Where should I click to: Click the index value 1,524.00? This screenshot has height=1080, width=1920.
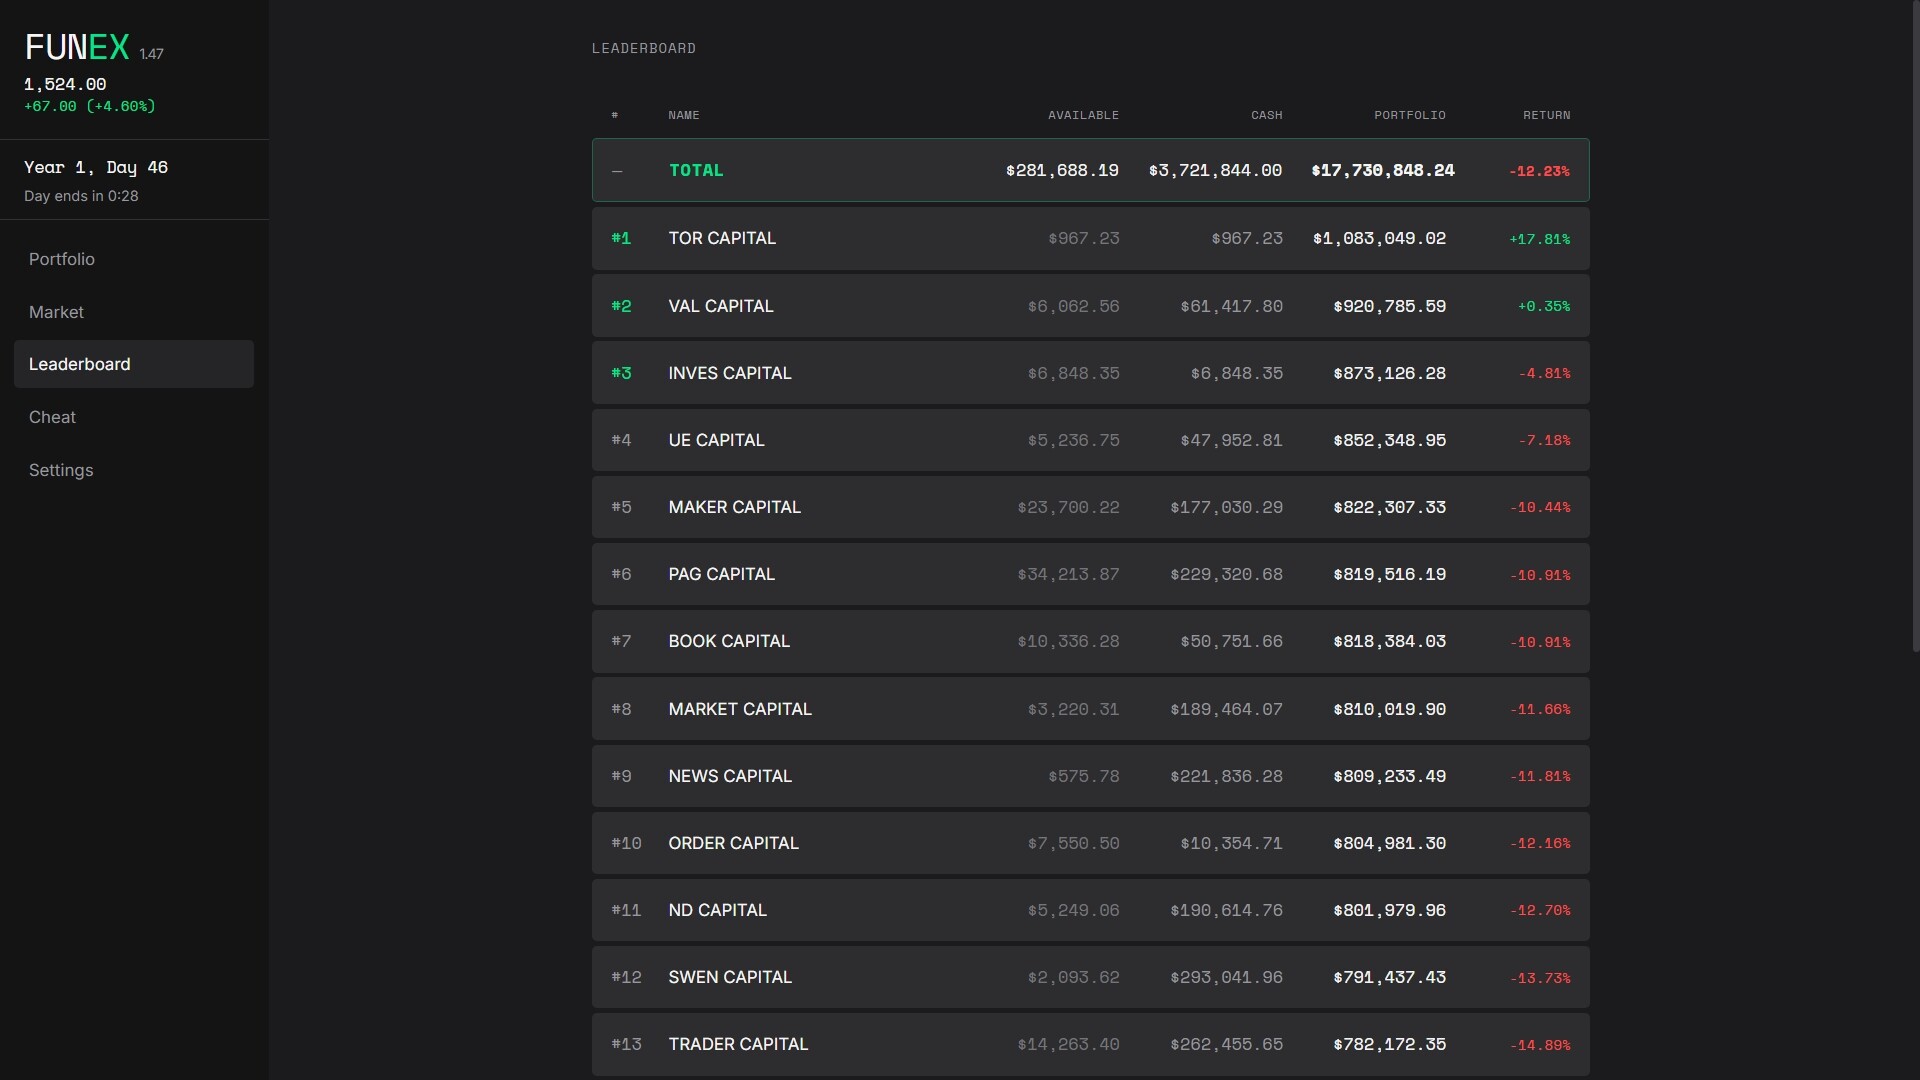pos(65,84)
